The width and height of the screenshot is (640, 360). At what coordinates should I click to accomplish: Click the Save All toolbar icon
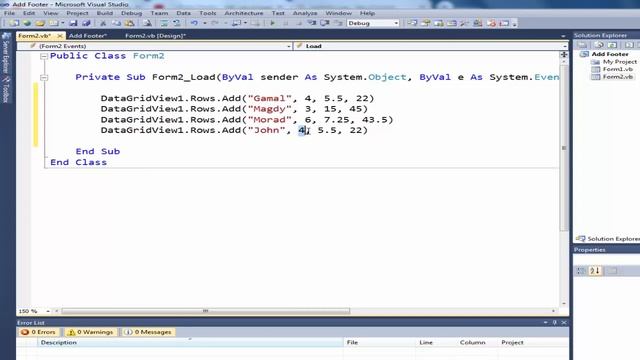pyautogui.click(x=86, y=23)
